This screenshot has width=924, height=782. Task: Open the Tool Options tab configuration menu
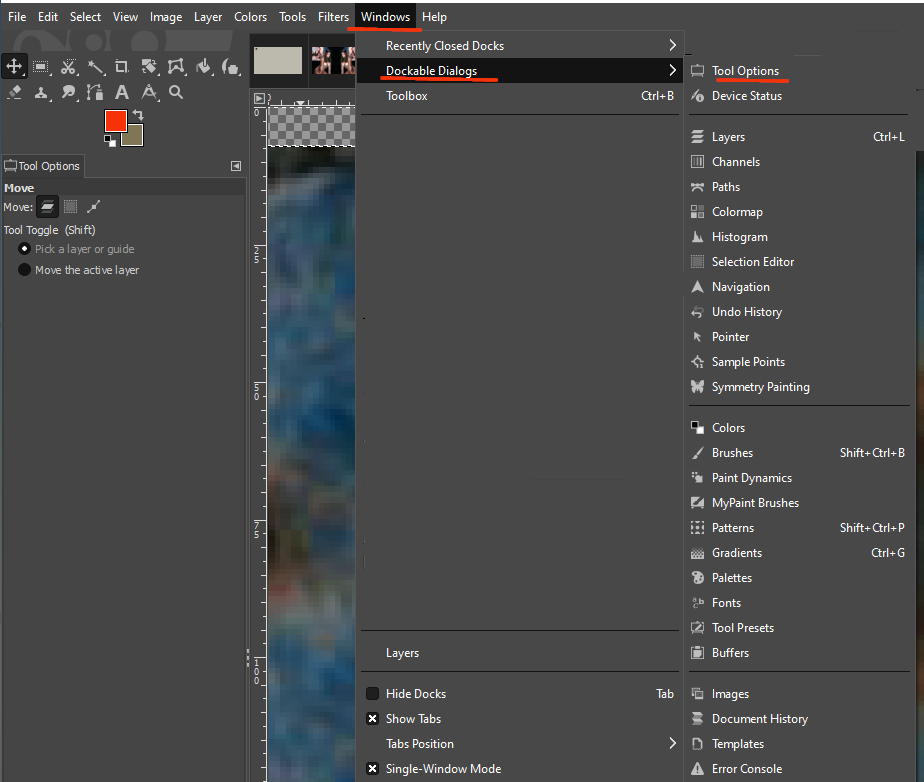[x=236, y=166]
